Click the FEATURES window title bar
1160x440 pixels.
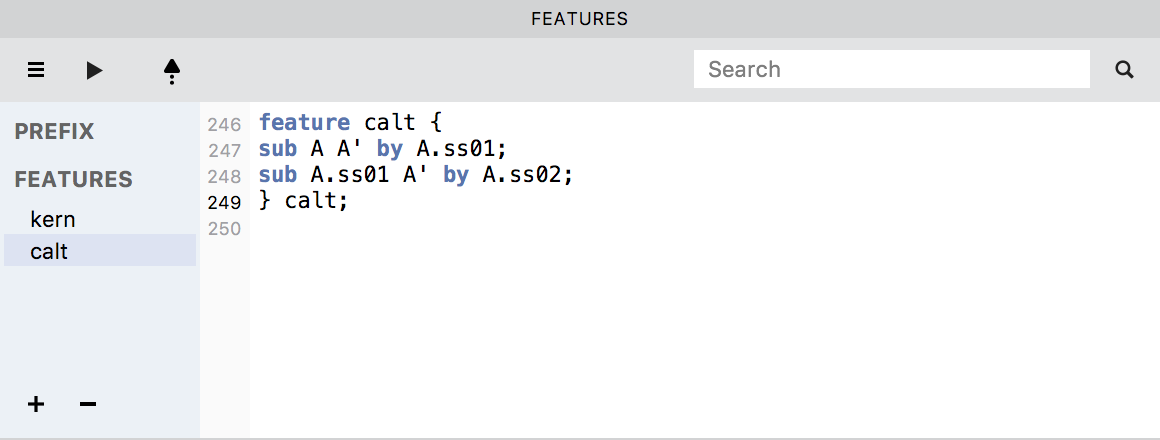pyautogui.click(x=580, y=18)
